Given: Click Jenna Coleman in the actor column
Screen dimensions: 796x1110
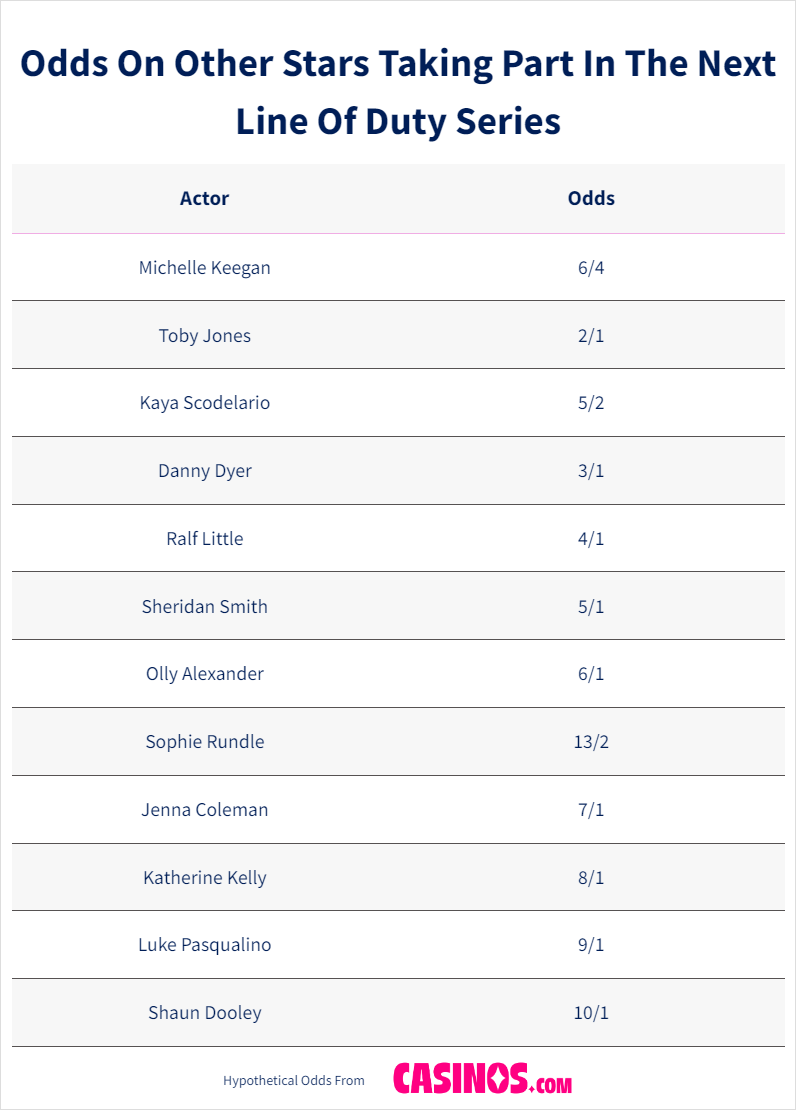Looking at the screenshot, I should (x=204, y=810).
